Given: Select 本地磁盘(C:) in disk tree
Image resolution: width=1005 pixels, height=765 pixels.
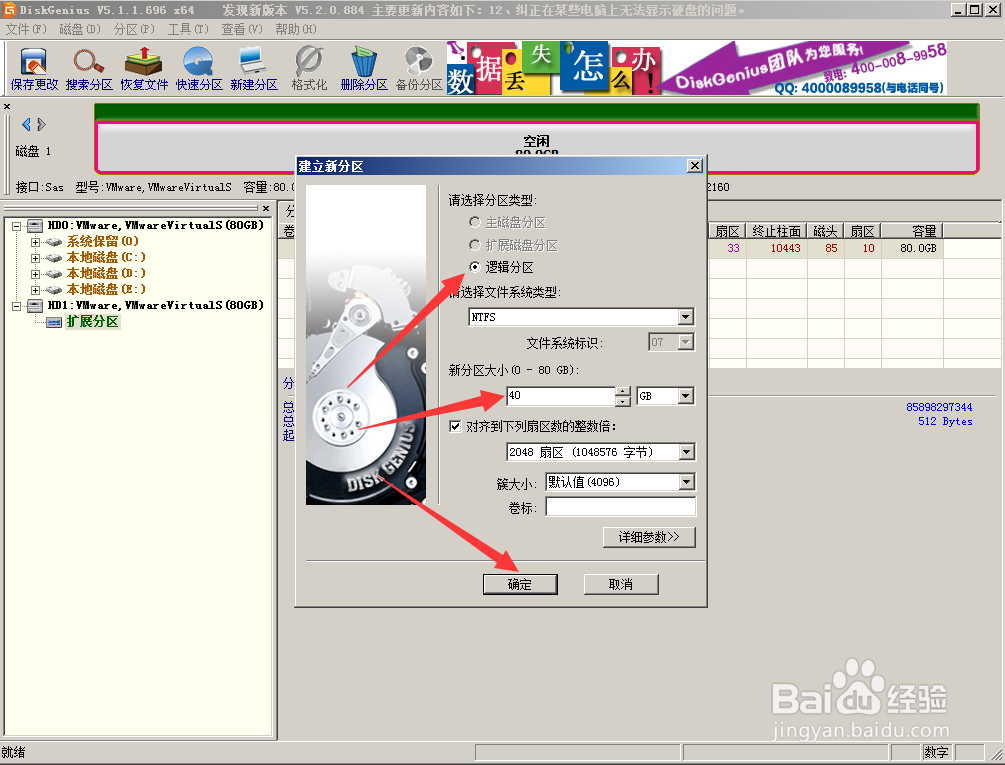Looking at the screenshot, I should [x=106, y=258].
